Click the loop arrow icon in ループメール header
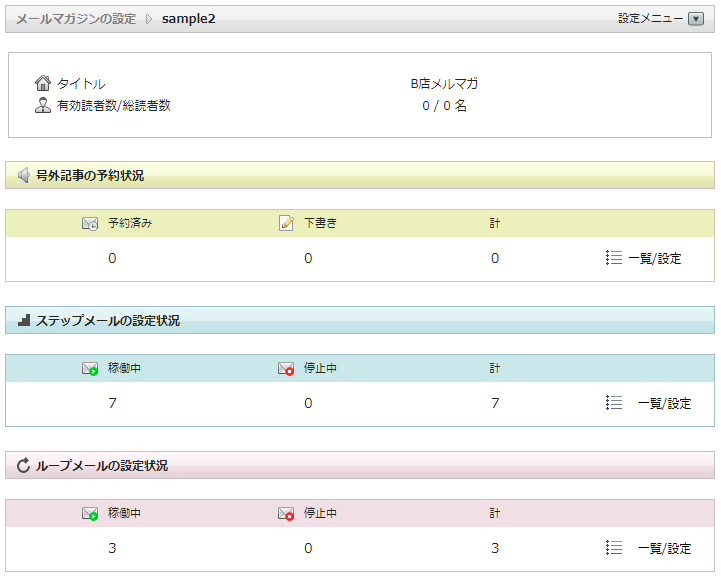The height and width of the screenshot is (579, 721). [x=24, y=466]
